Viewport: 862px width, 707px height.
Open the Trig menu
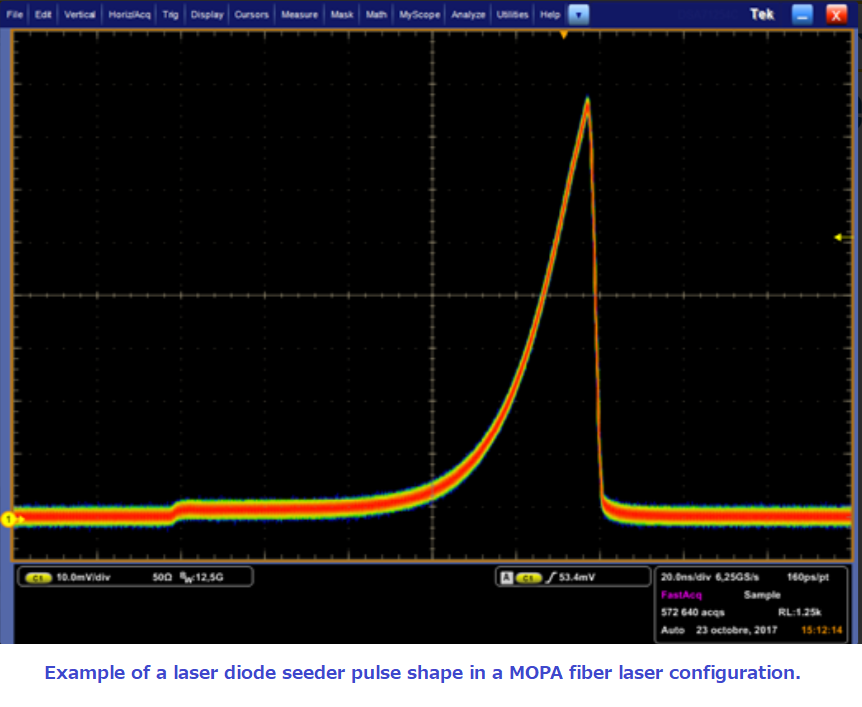point(170,15)
